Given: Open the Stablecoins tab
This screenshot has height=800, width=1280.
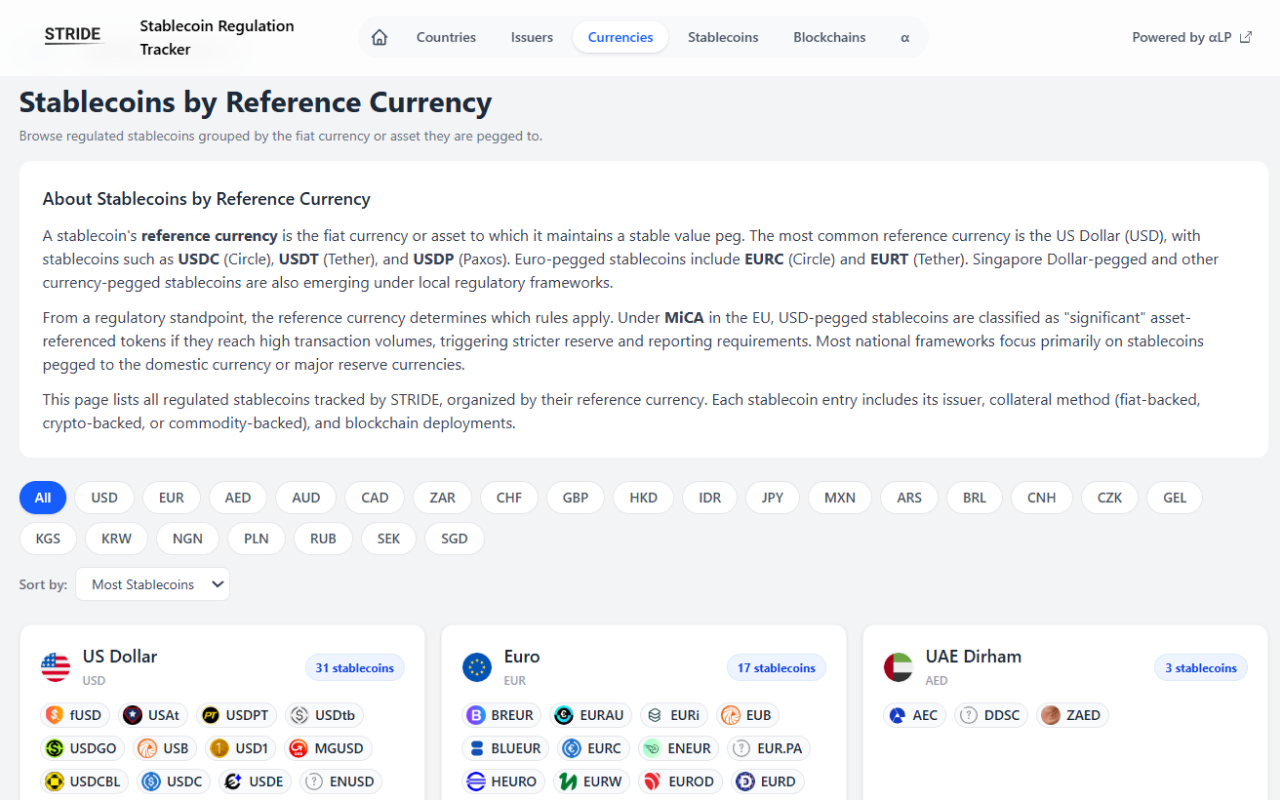Looking at the screenshot, I should [723, 37].
